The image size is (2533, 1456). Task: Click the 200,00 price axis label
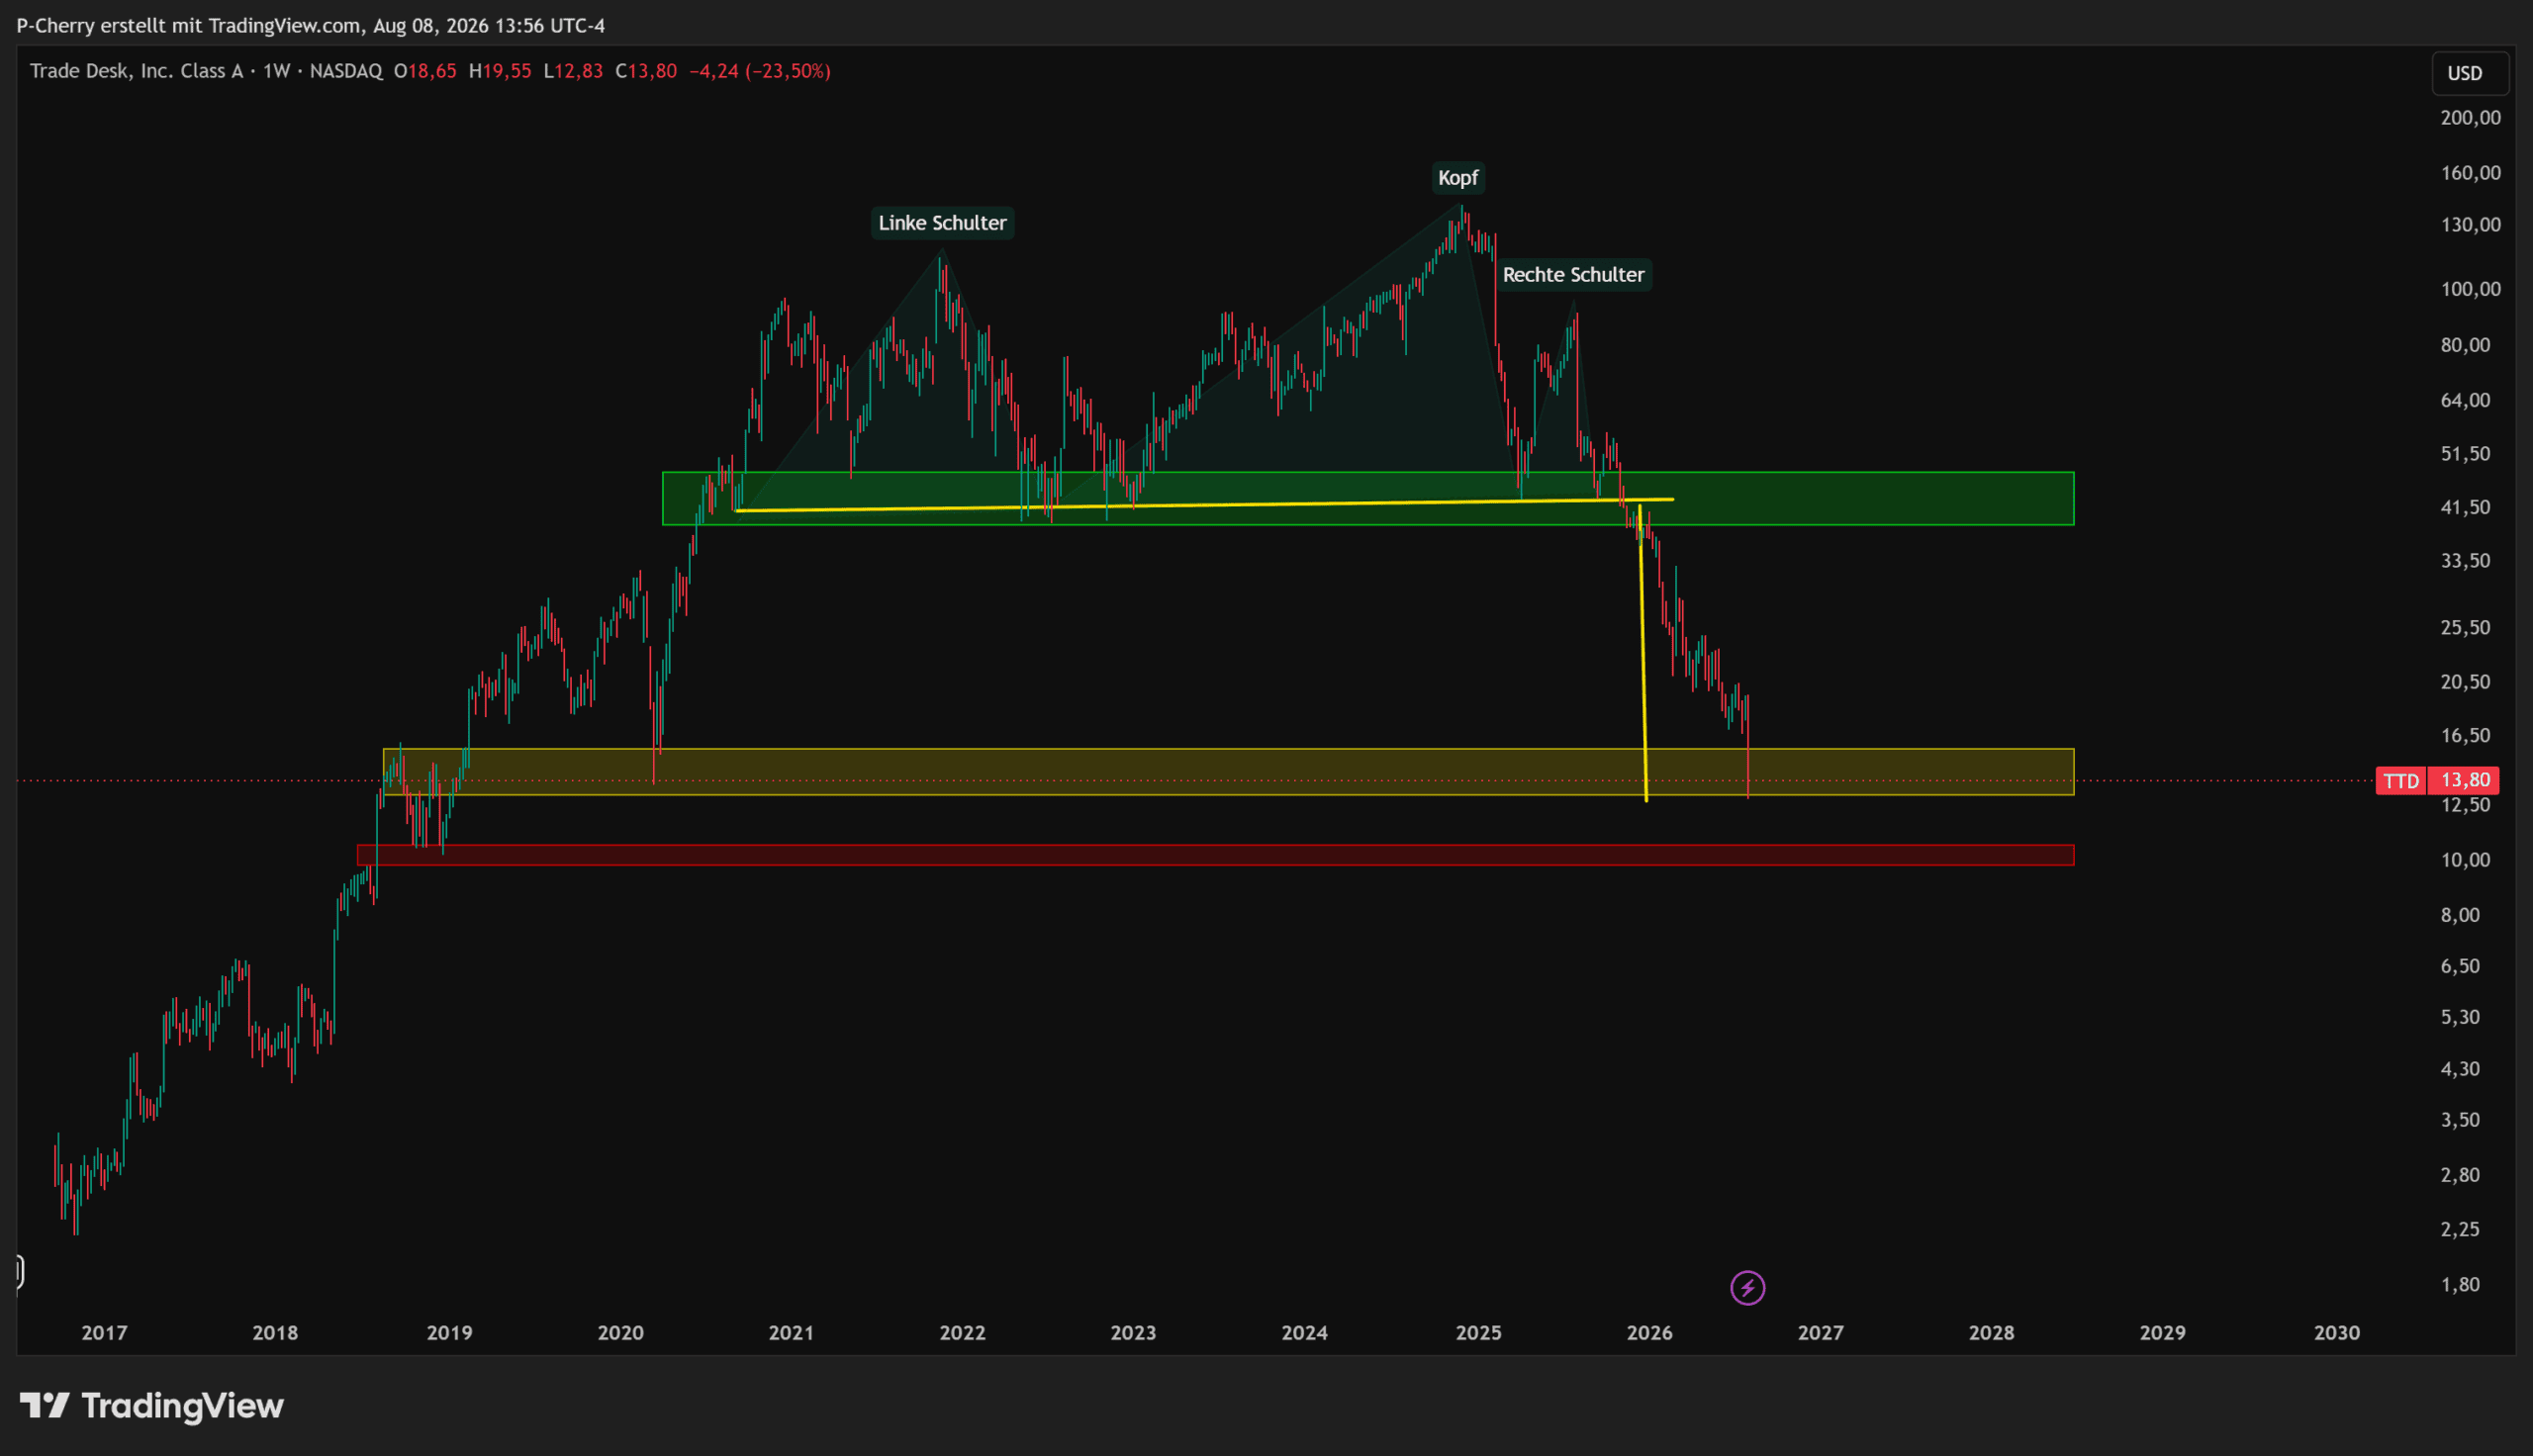(x=2470, y=118)
